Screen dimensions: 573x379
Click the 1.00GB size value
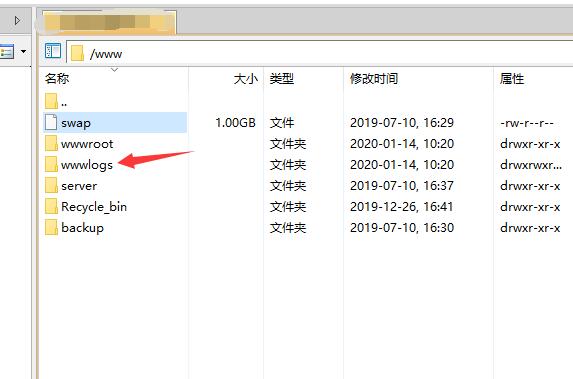pyautogui.click(x=235, y=123)
